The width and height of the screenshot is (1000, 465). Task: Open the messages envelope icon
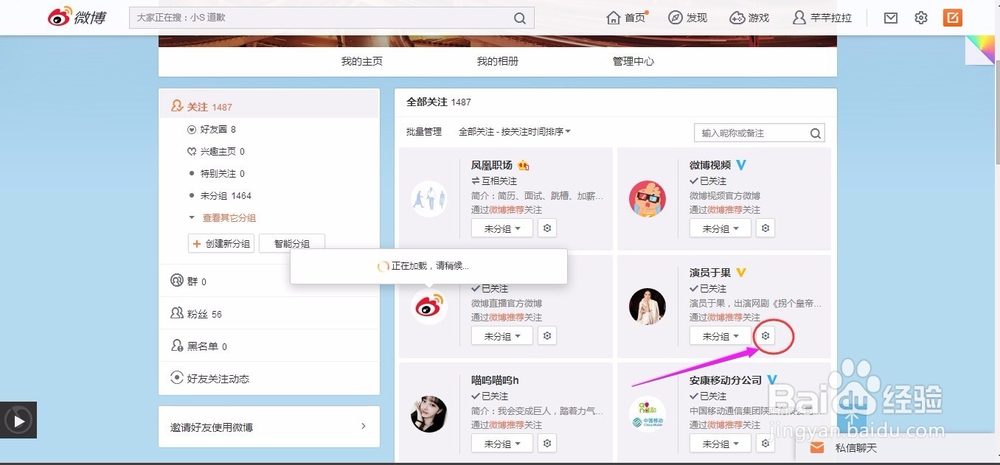[x=891, y=18]
